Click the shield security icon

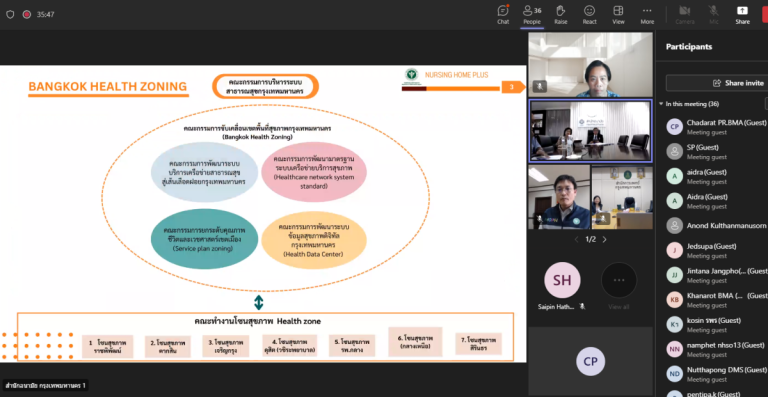pos(10,15)
